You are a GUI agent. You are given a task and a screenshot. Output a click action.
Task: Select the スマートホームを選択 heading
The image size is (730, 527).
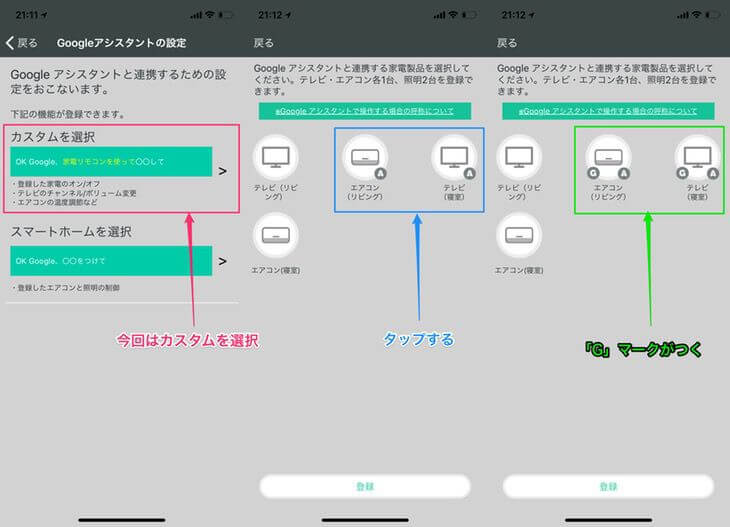point(71,231)
